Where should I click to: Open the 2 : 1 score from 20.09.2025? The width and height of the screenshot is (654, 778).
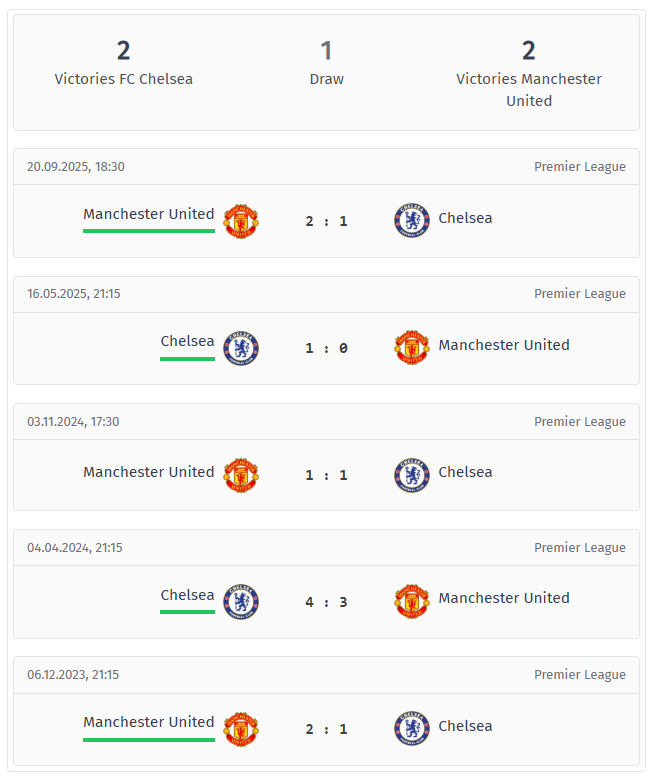coord(326,221)
